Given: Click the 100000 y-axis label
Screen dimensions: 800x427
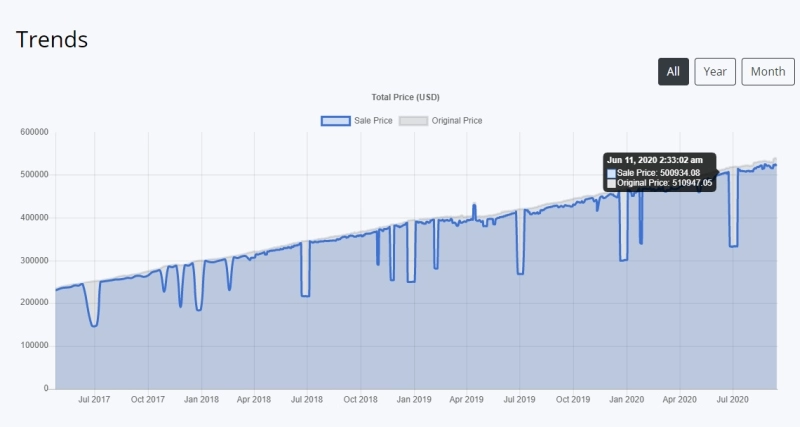Looking at the screenshot, I should click(x=34, y=346).
